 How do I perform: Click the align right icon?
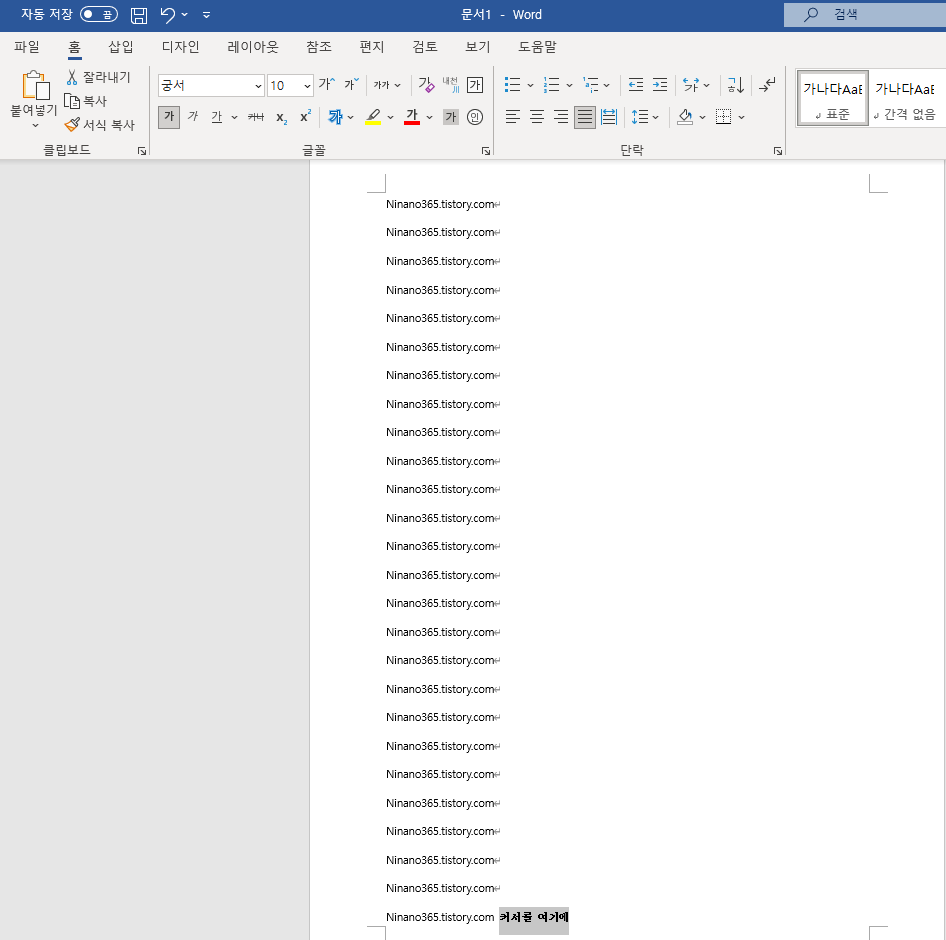coord(560,117)
